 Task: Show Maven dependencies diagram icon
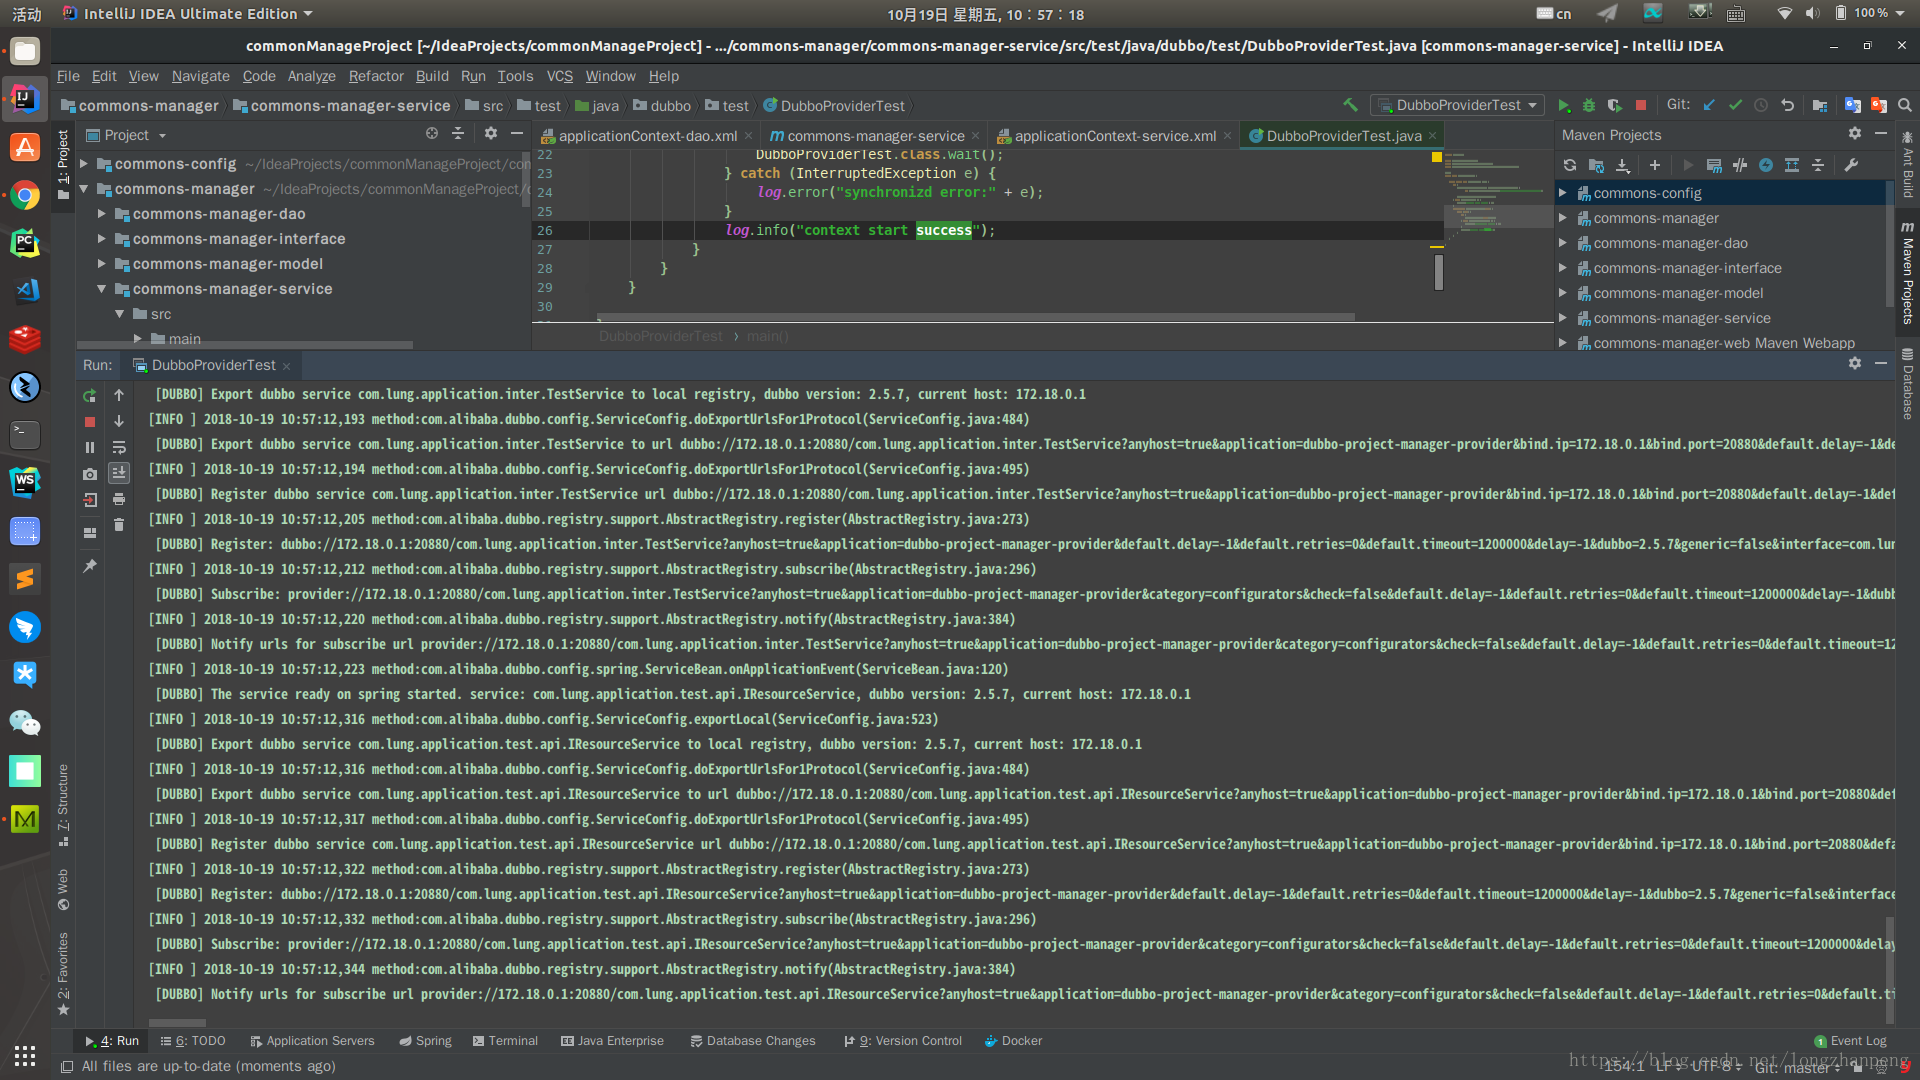pos(1792,165)
